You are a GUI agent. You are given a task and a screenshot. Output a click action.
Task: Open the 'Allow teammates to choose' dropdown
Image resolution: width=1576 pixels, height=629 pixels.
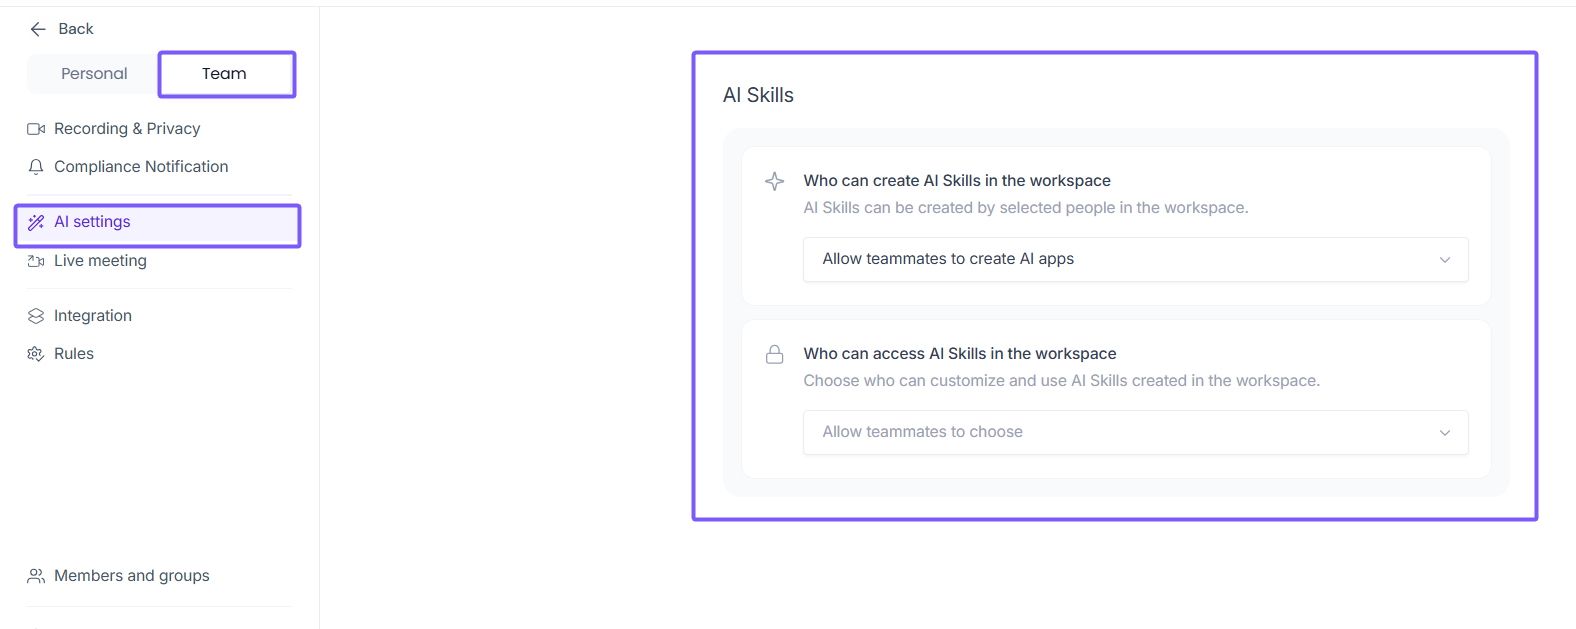click(1135, 432)
